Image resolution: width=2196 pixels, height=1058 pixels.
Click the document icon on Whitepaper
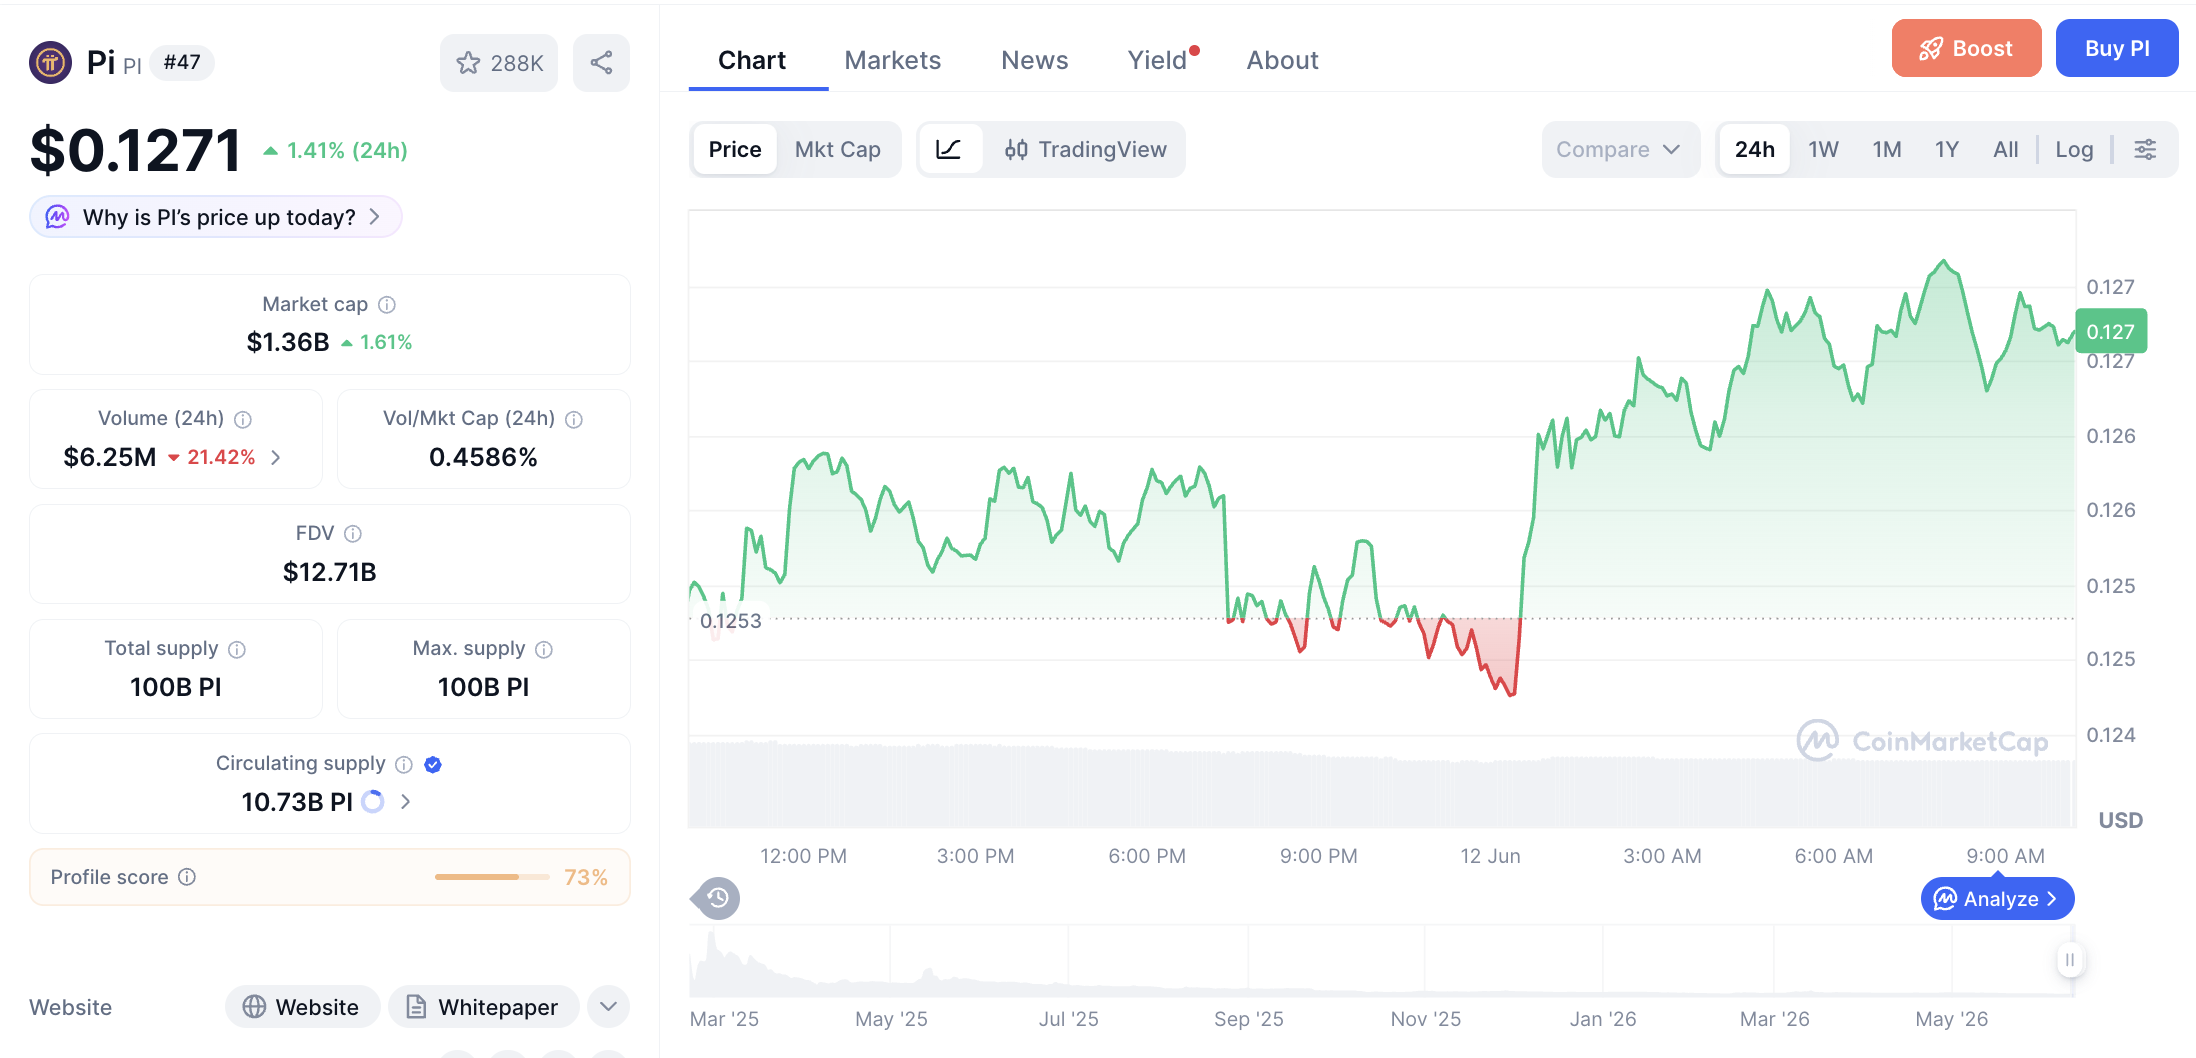click(x=416, y=1007)
